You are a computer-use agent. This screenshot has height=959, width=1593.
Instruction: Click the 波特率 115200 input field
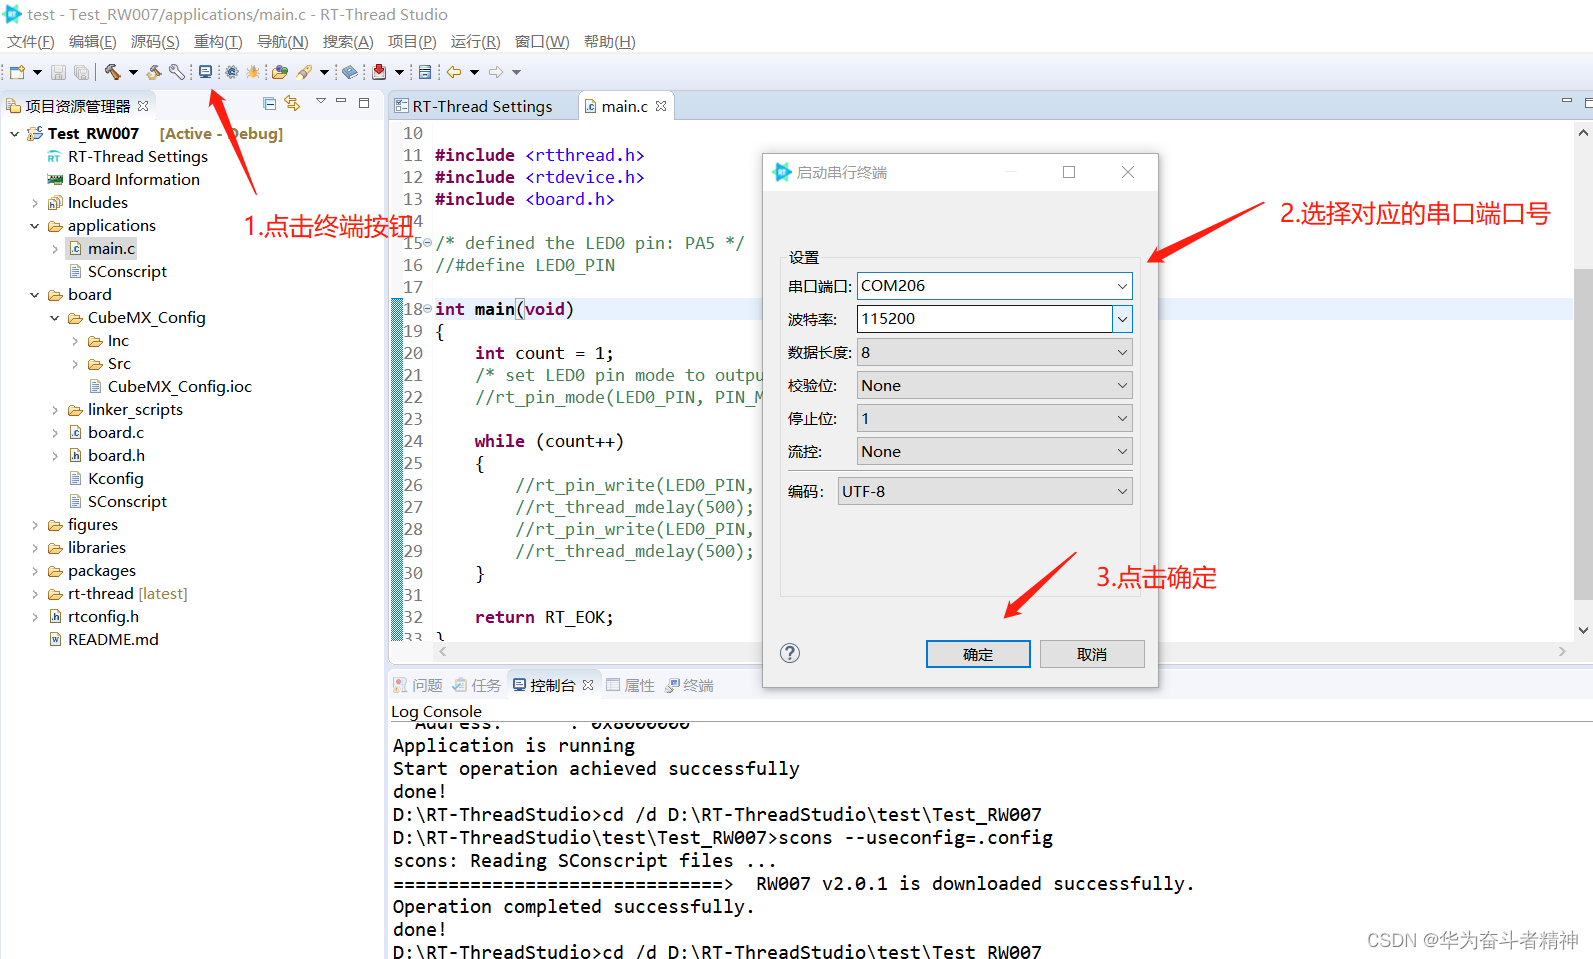click(x=984, y=319)
